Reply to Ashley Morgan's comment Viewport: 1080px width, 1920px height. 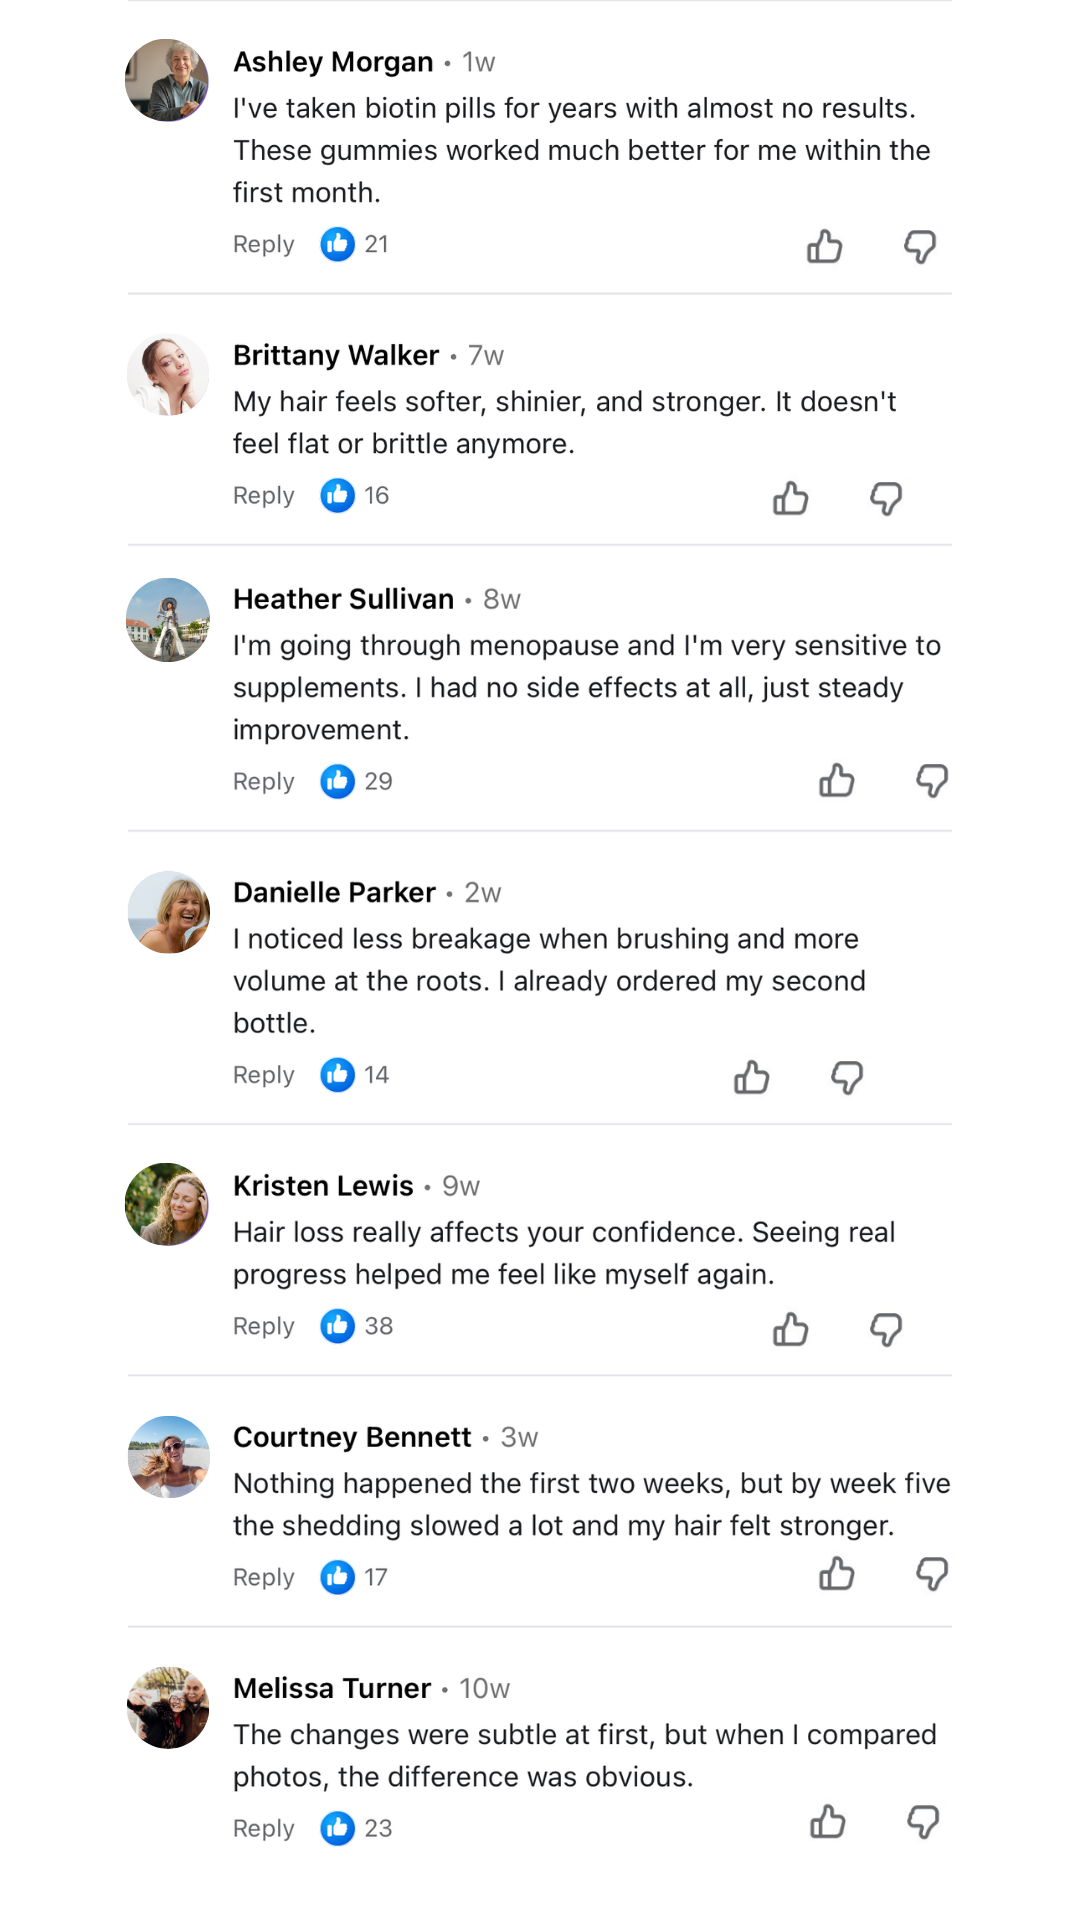(x=264, y=244)
